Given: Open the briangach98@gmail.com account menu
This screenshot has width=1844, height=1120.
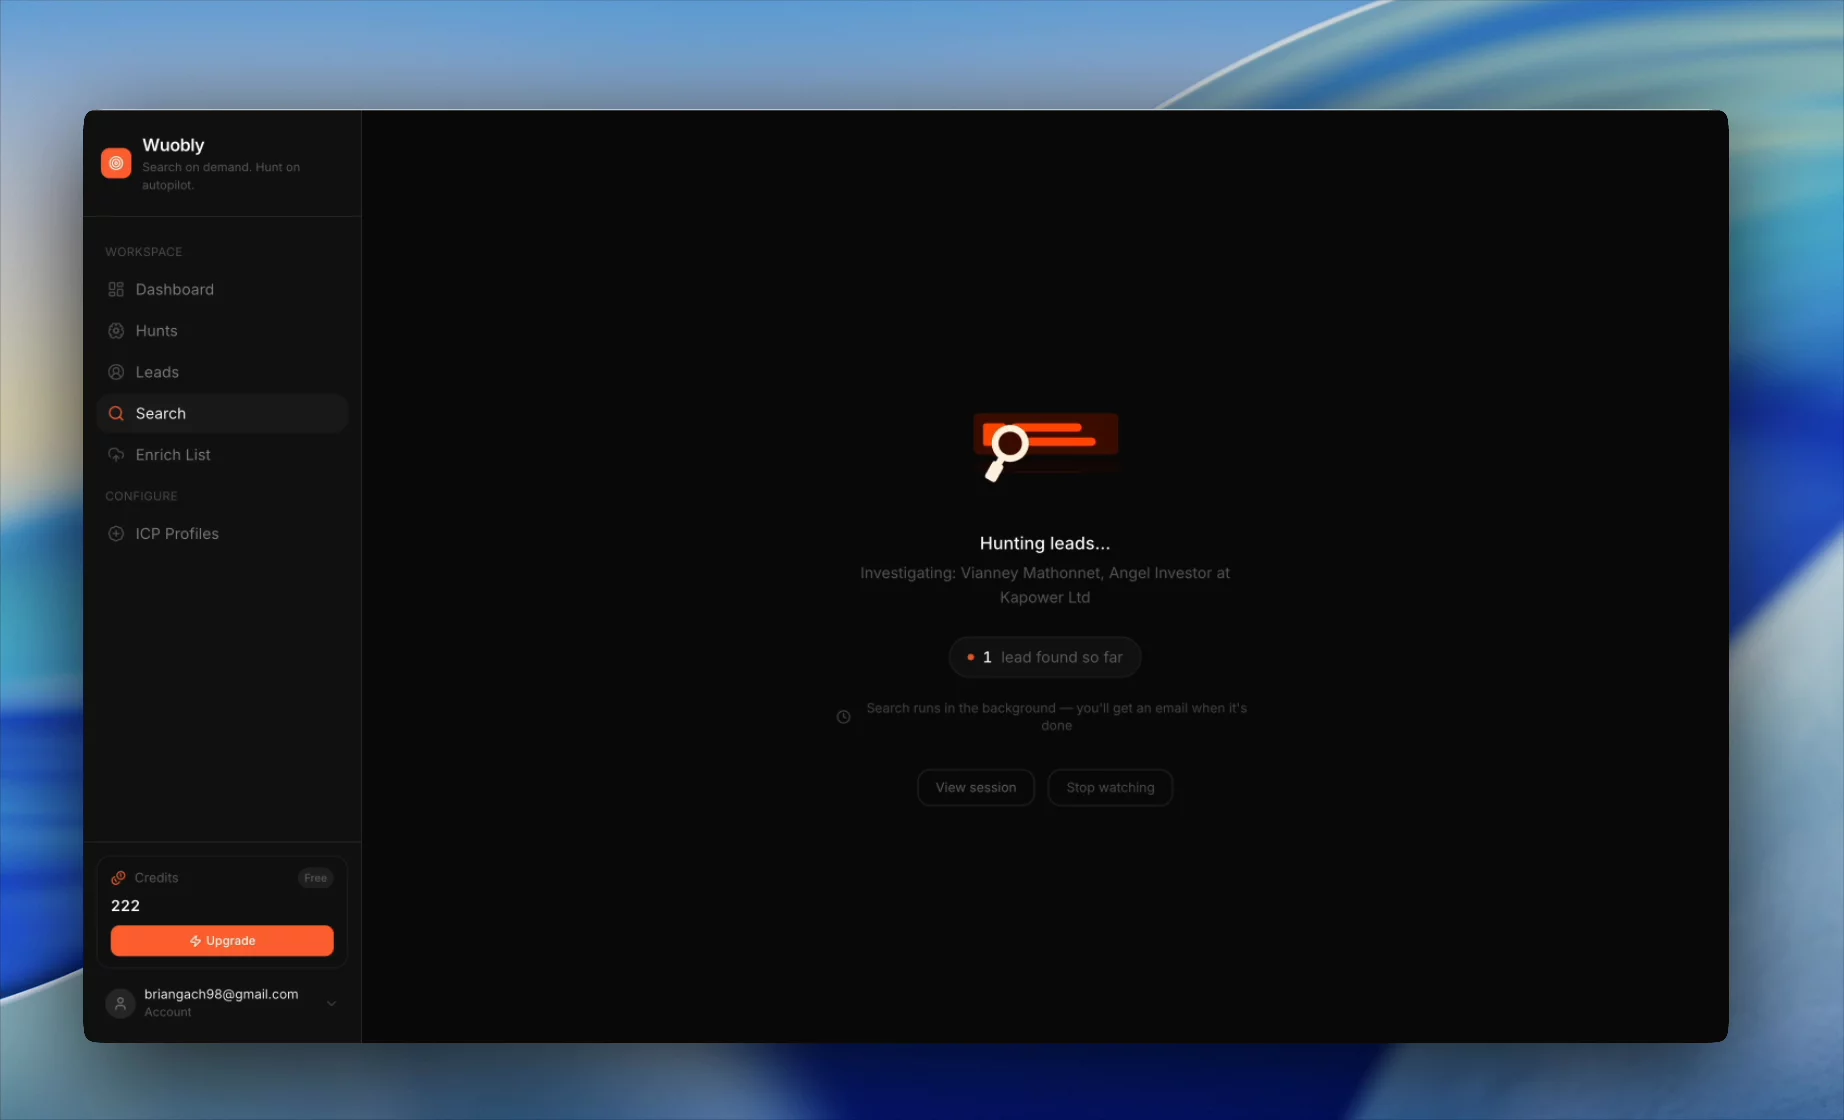Looking at the screenshot, I should [x=222, y=1003].
